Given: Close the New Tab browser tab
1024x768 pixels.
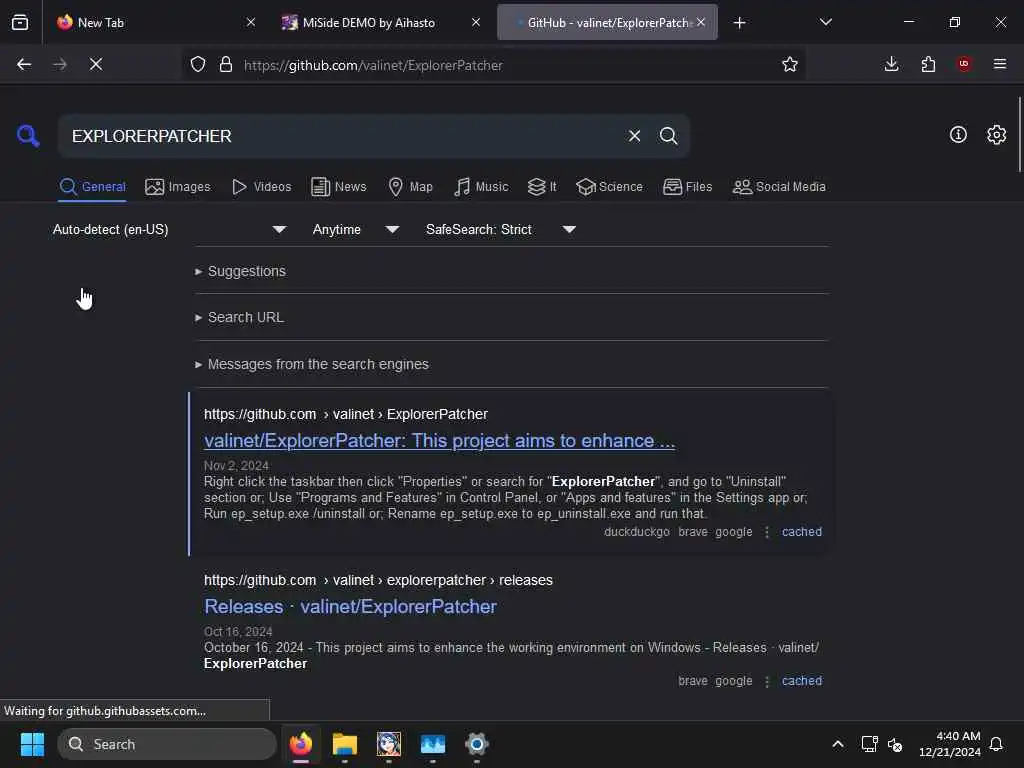Looking at the screenshot, I should (x=251, y=22).
